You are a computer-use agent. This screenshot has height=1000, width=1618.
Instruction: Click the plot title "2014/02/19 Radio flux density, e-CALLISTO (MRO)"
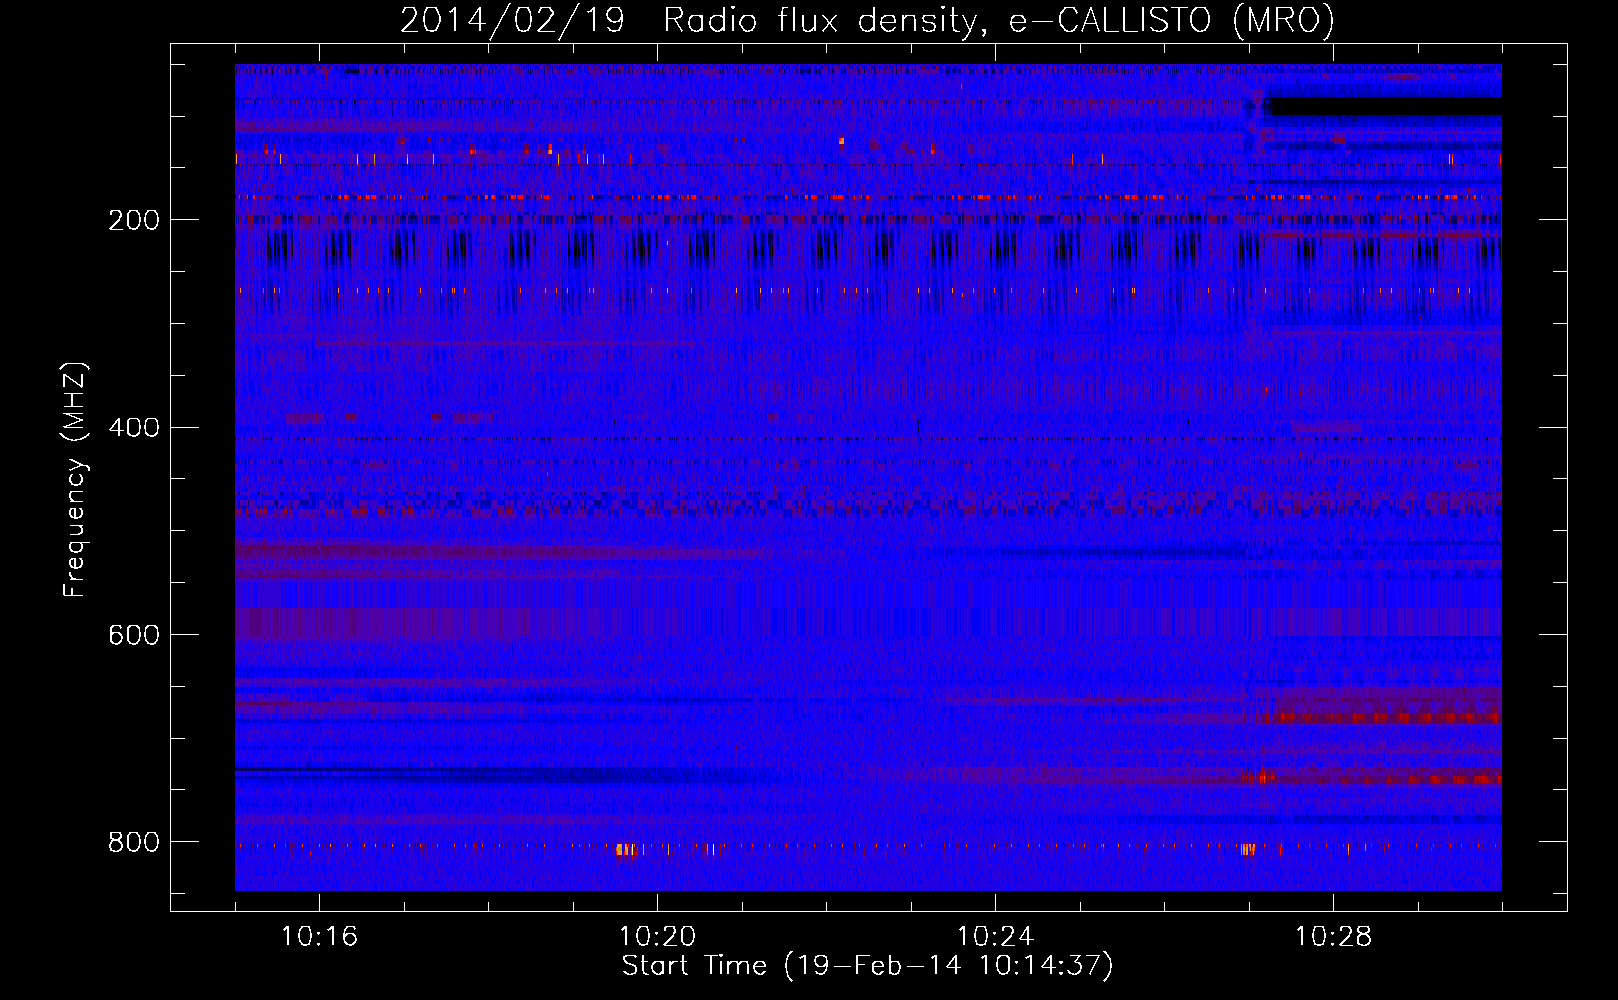[867, 20]
